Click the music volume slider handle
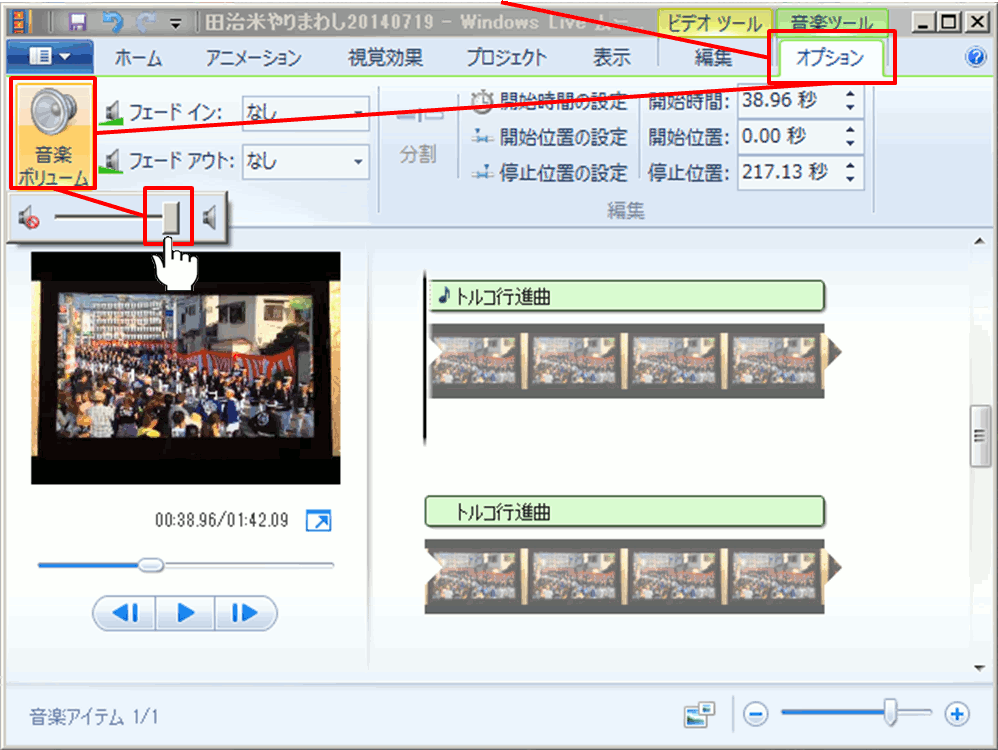998x750 pixels. click(171, 216)
